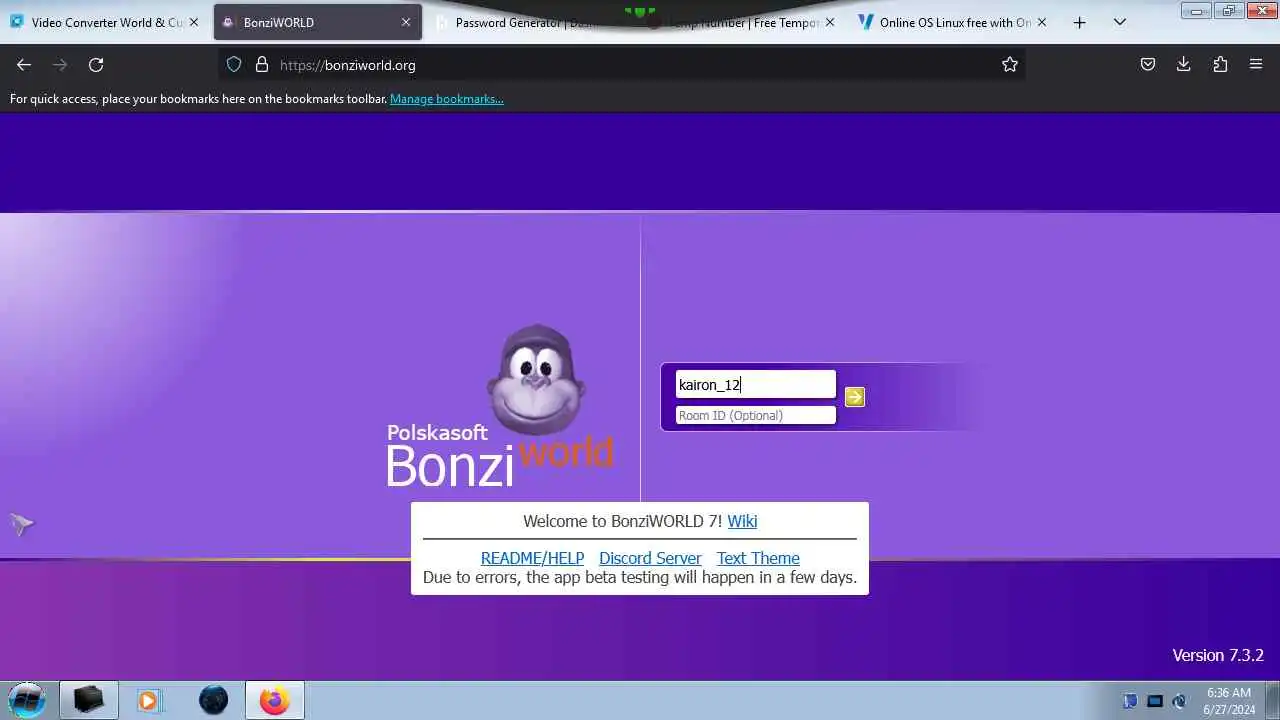Open the Wiki link
Viewport: 1280px width, 720px height.
742,521
